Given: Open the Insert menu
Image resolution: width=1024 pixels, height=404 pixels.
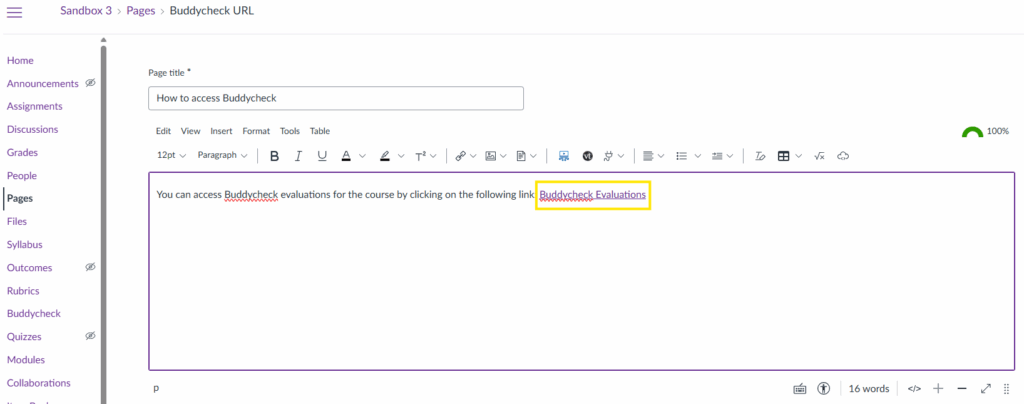Looking at the screenshot, I should tap(221, 131).
